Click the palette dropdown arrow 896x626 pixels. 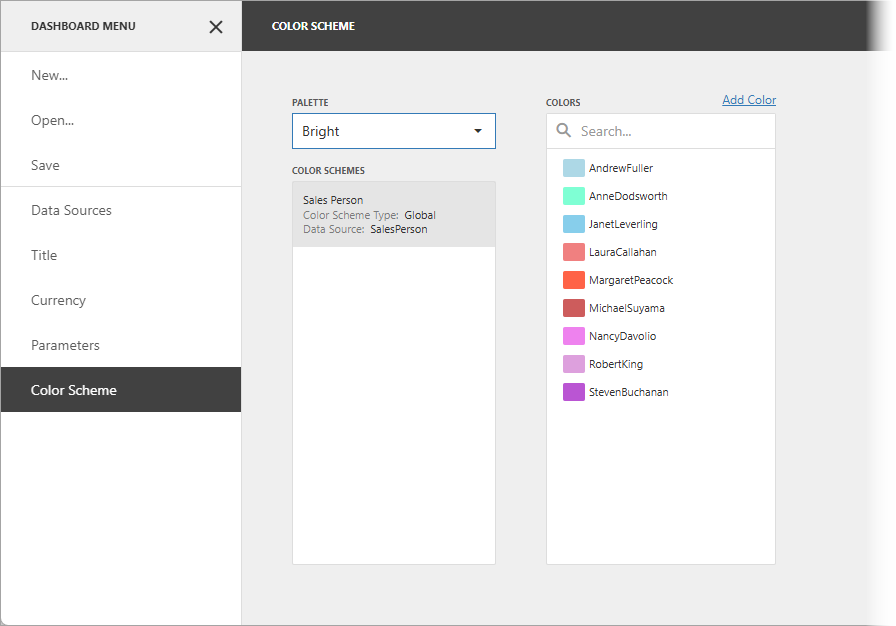[x=478, y=131]
